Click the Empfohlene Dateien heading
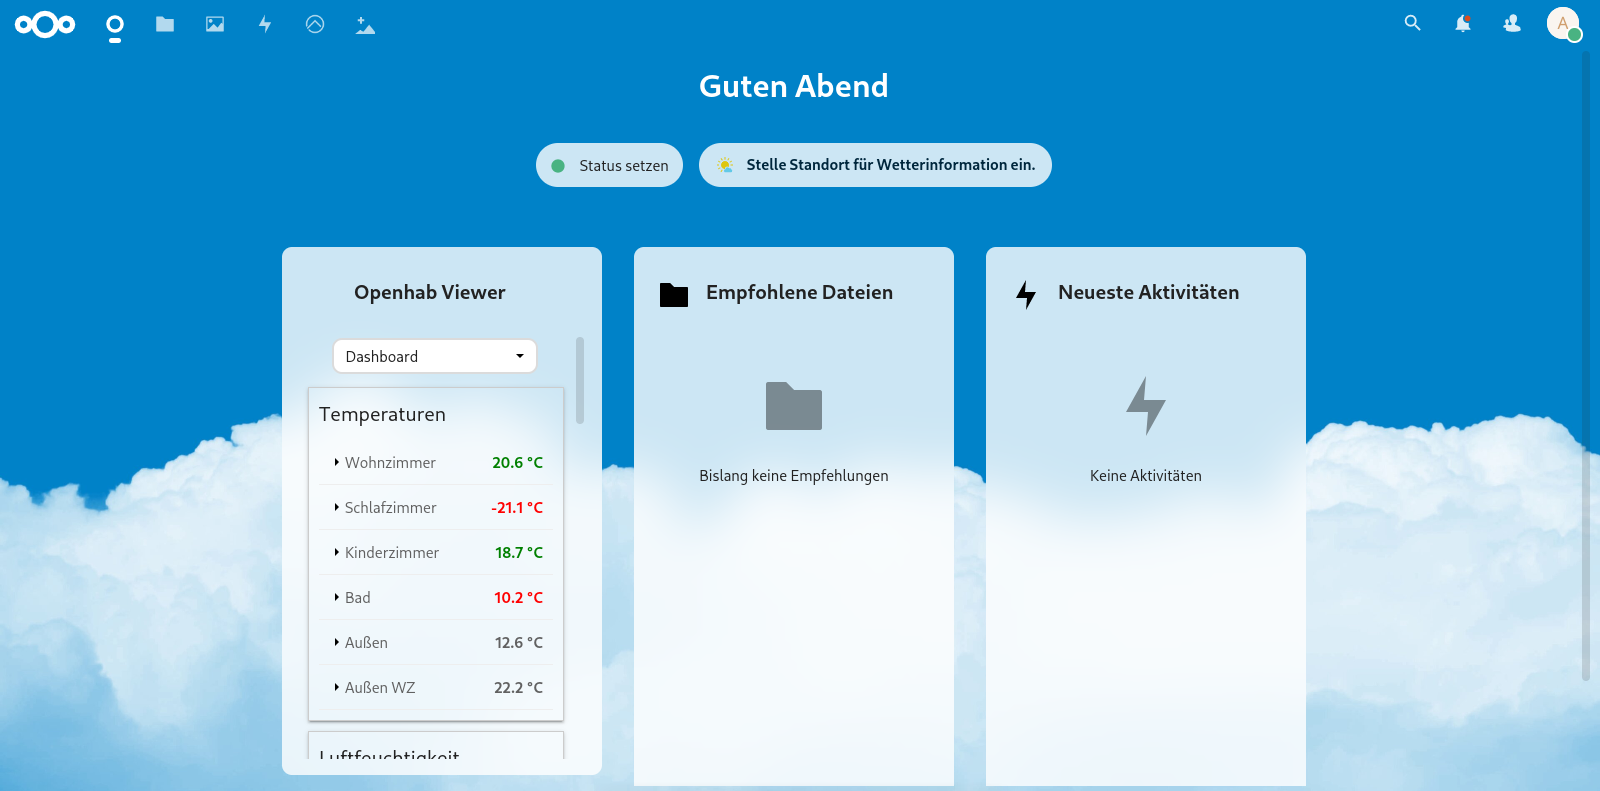1600x791 pixels. [x=799, y=292]
